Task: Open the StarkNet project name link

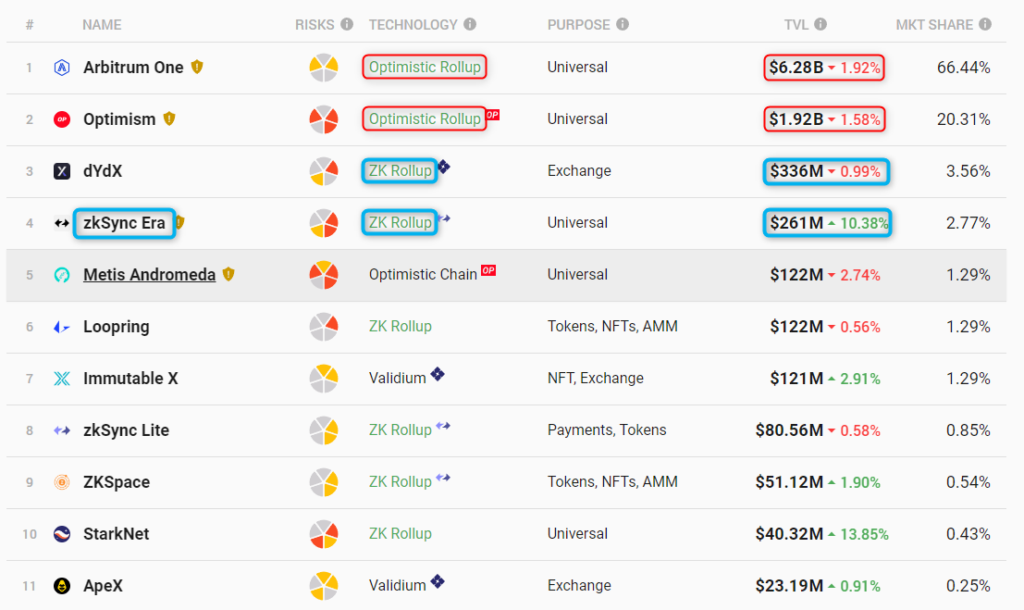Action: pos(116,534)
